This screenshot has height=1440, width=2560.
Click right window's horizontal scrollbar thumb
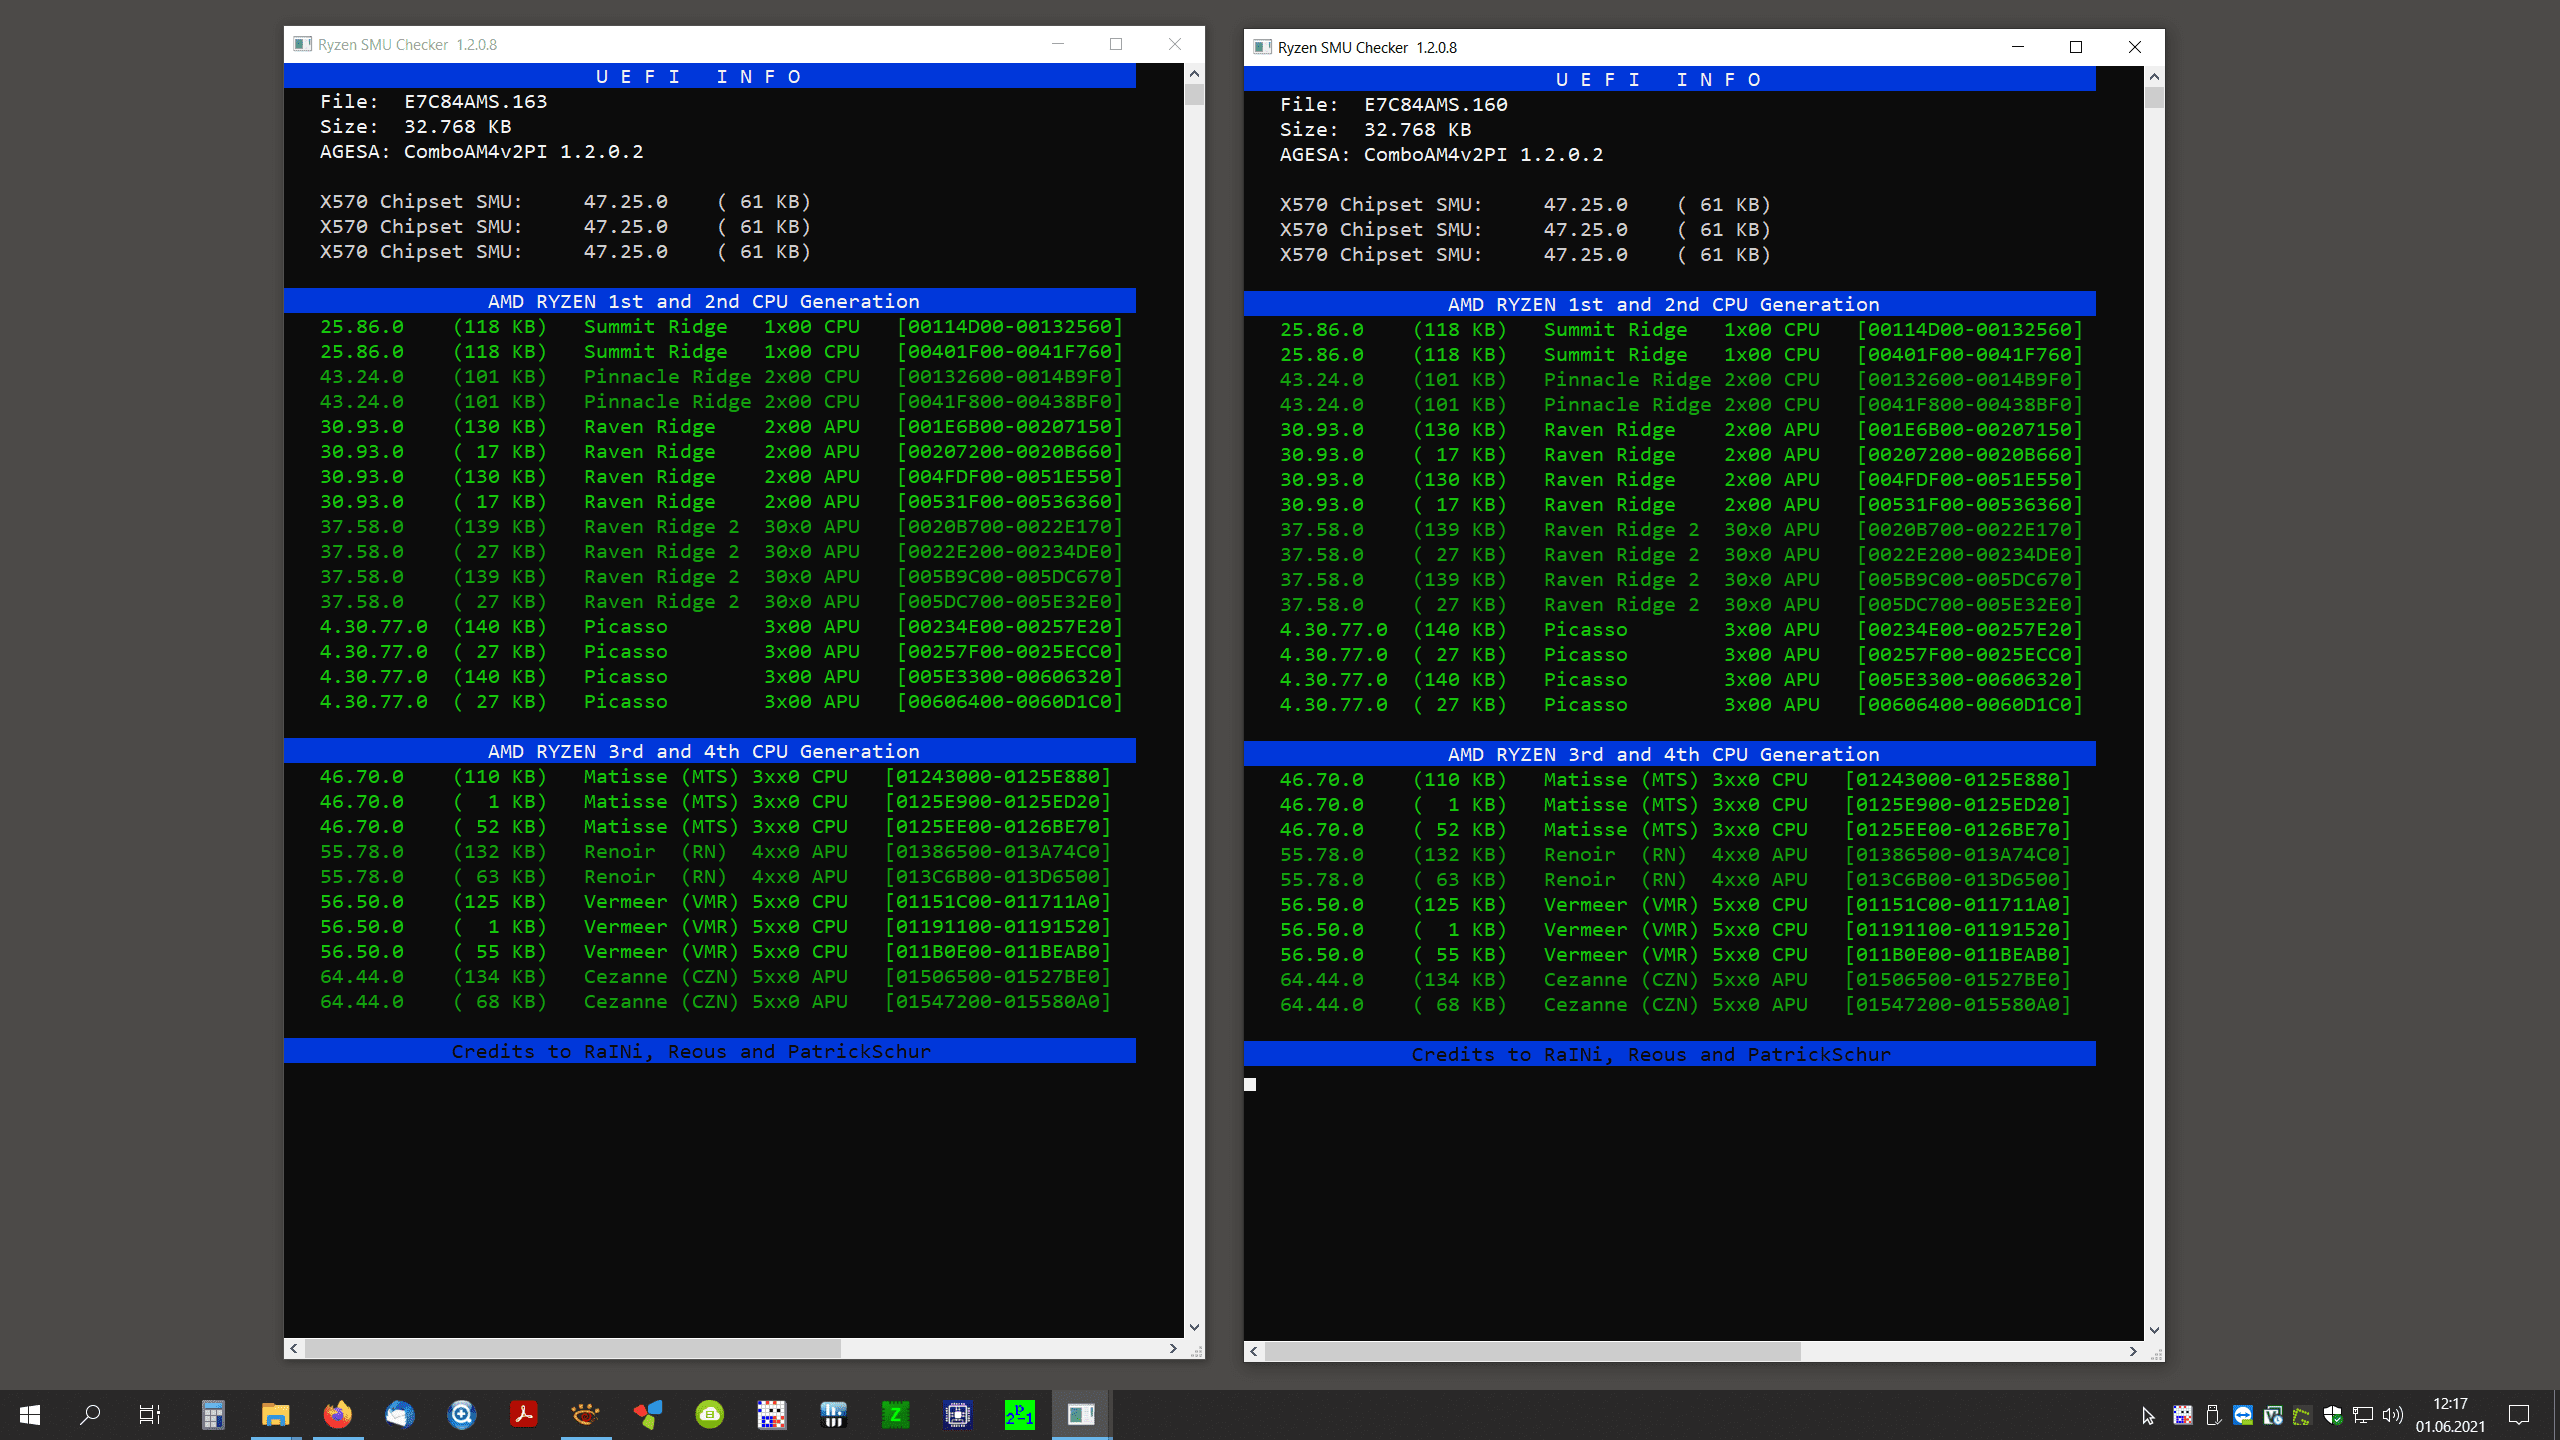click(x=1533, y=1351)
